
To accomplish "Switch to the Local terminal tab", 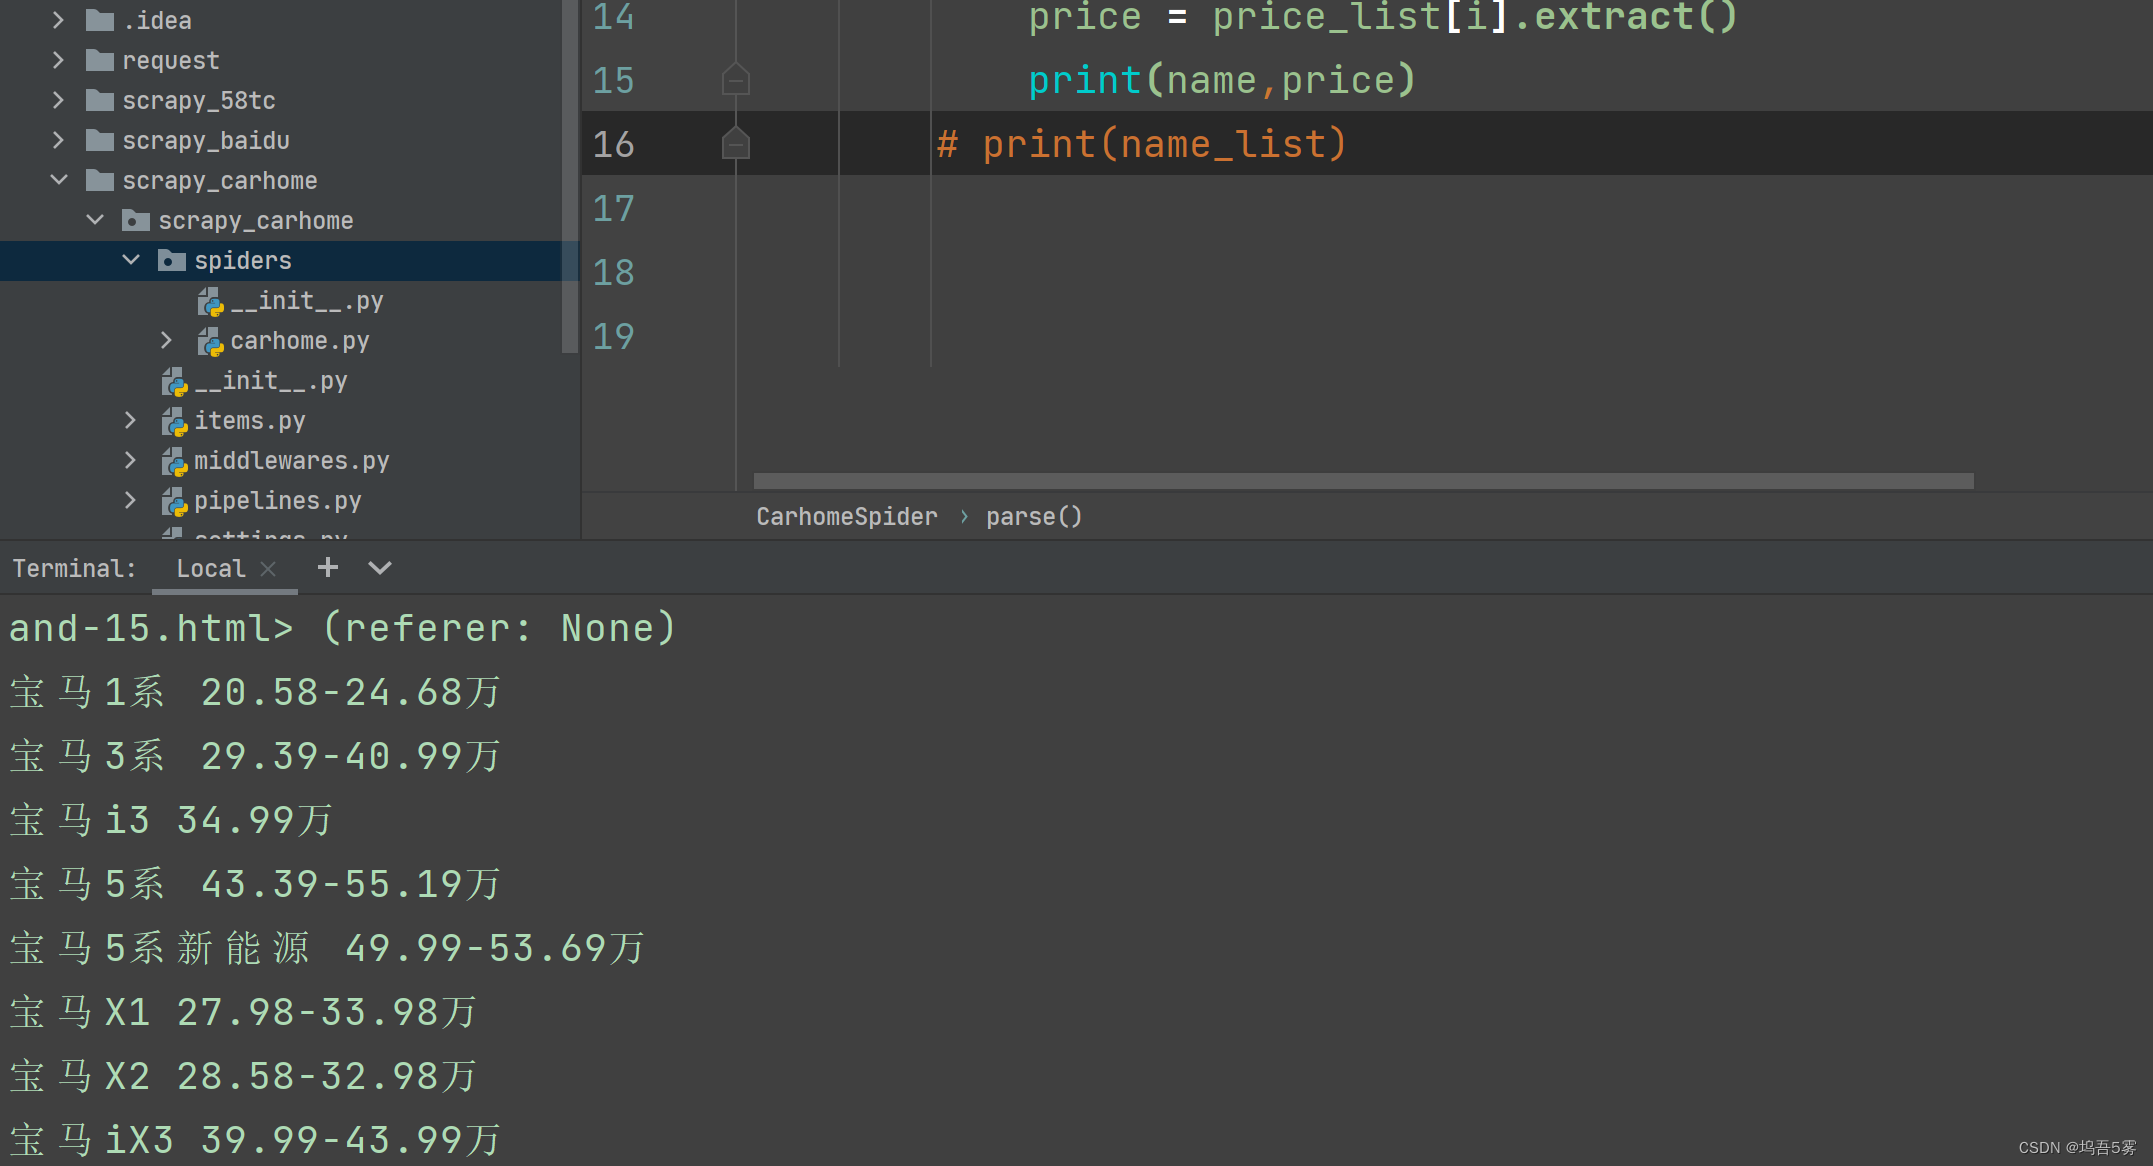I will 210,569.
